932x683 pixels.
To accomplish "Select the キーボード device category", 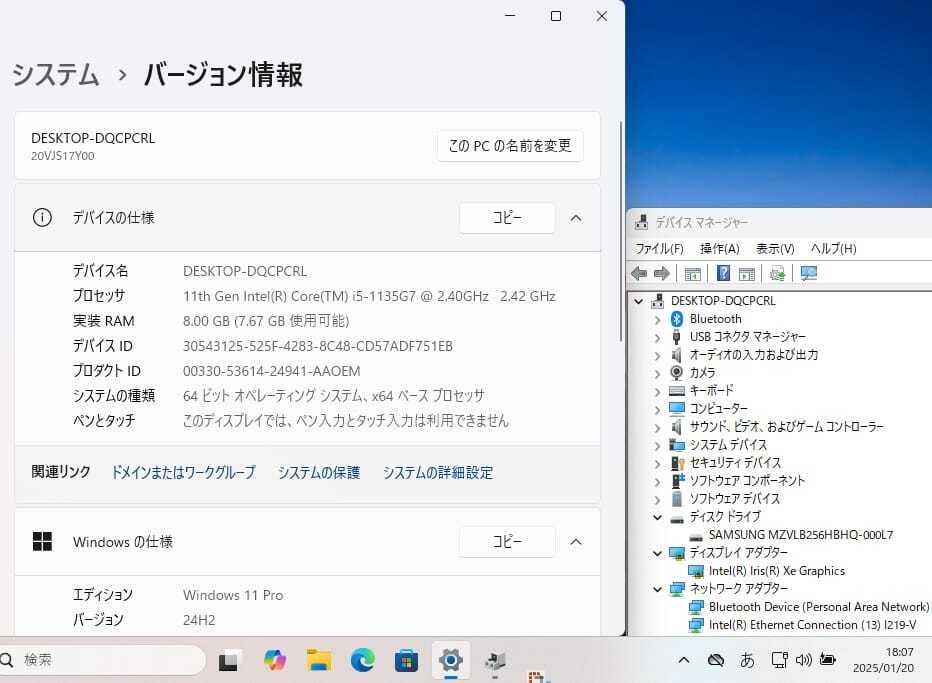I will [711, 391].
